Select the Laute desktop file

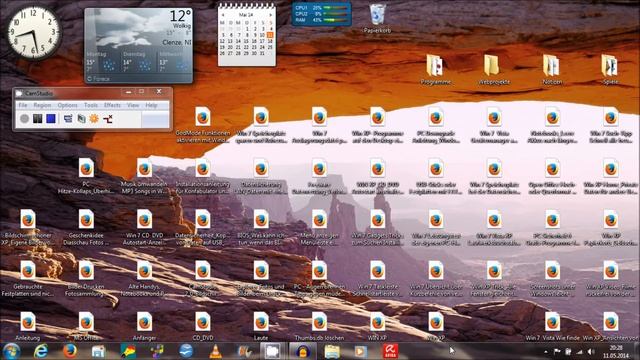(261, 326)
